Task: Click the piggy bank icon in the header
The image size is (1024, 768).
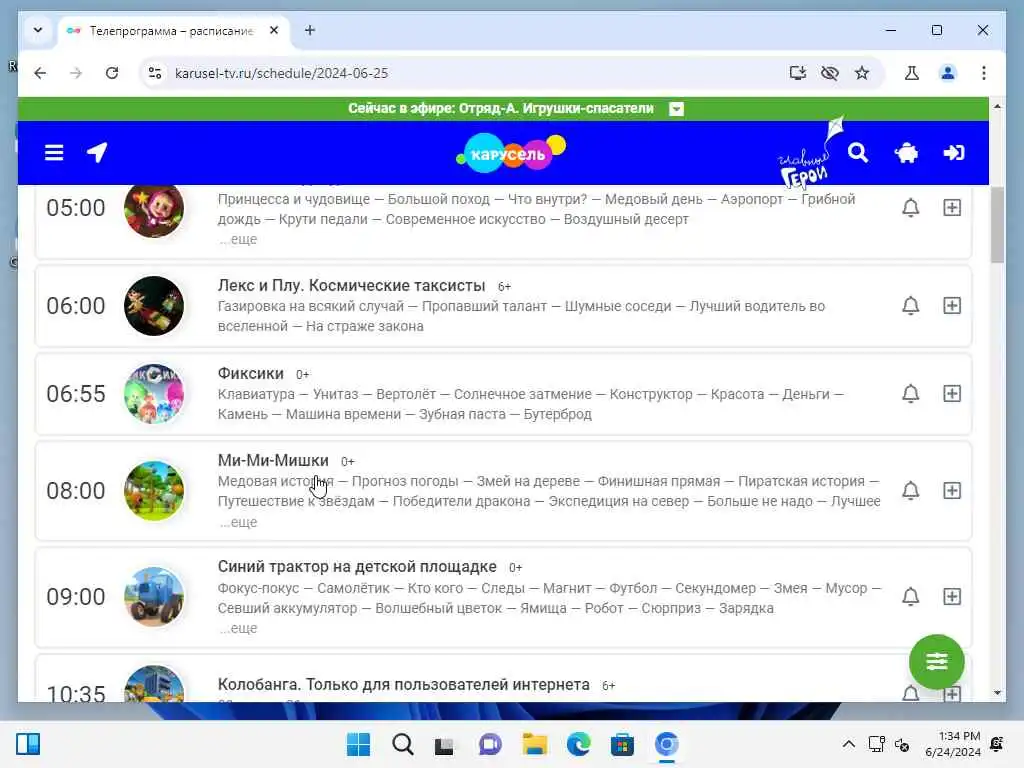Action: coord(906,153)
